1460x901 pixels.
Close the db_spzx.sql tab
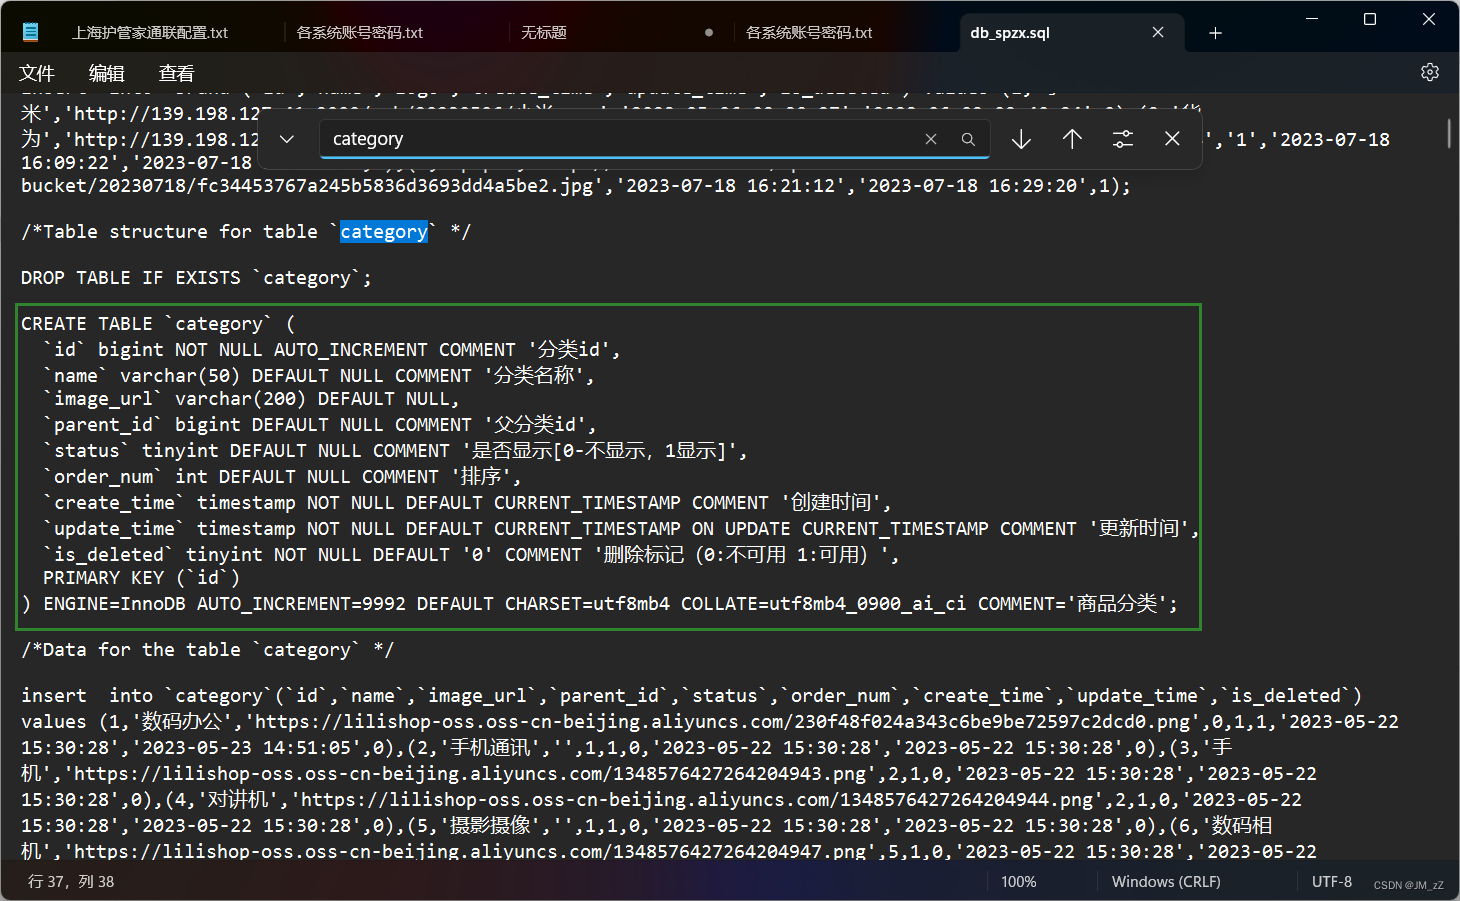click(1157, 31)
